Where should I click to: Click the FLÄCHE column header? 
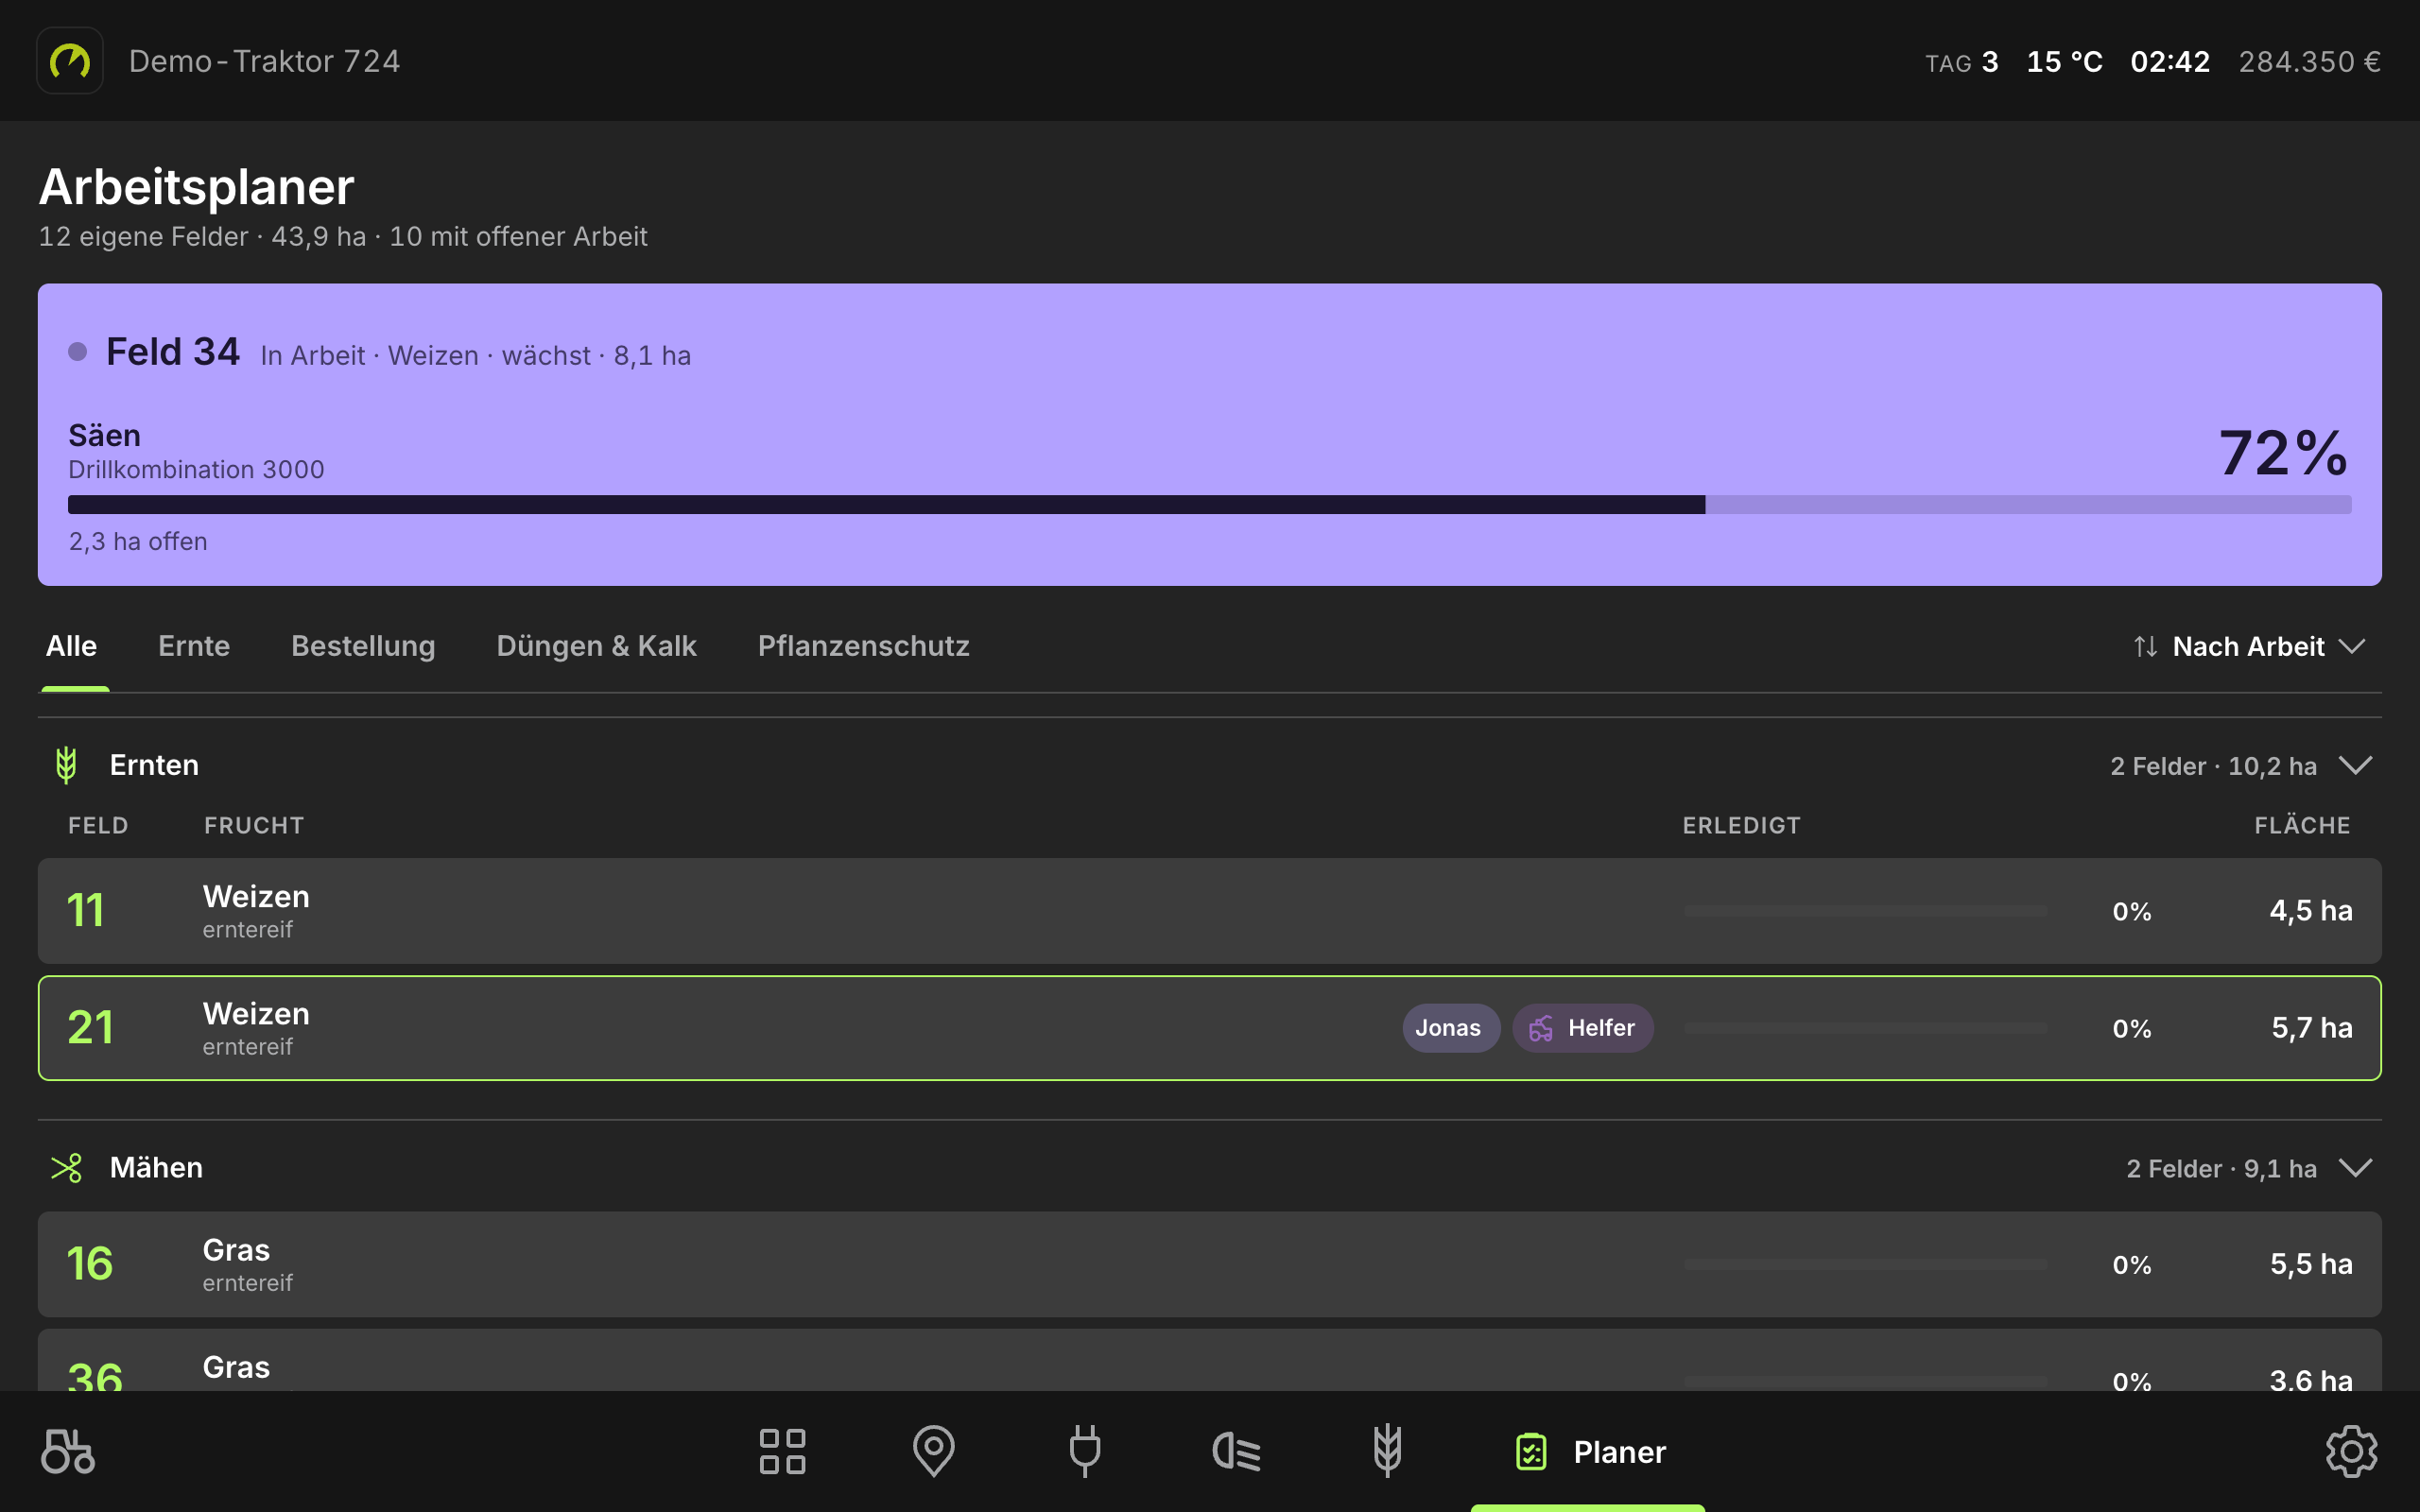pos(2302,826)
